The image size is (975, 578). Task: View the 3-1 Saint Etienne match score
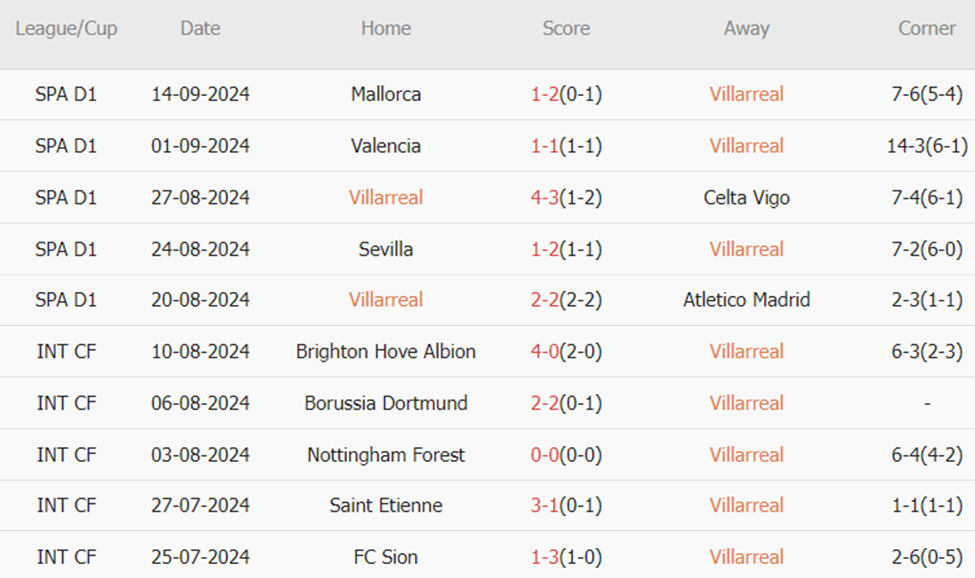click(544, 506)
